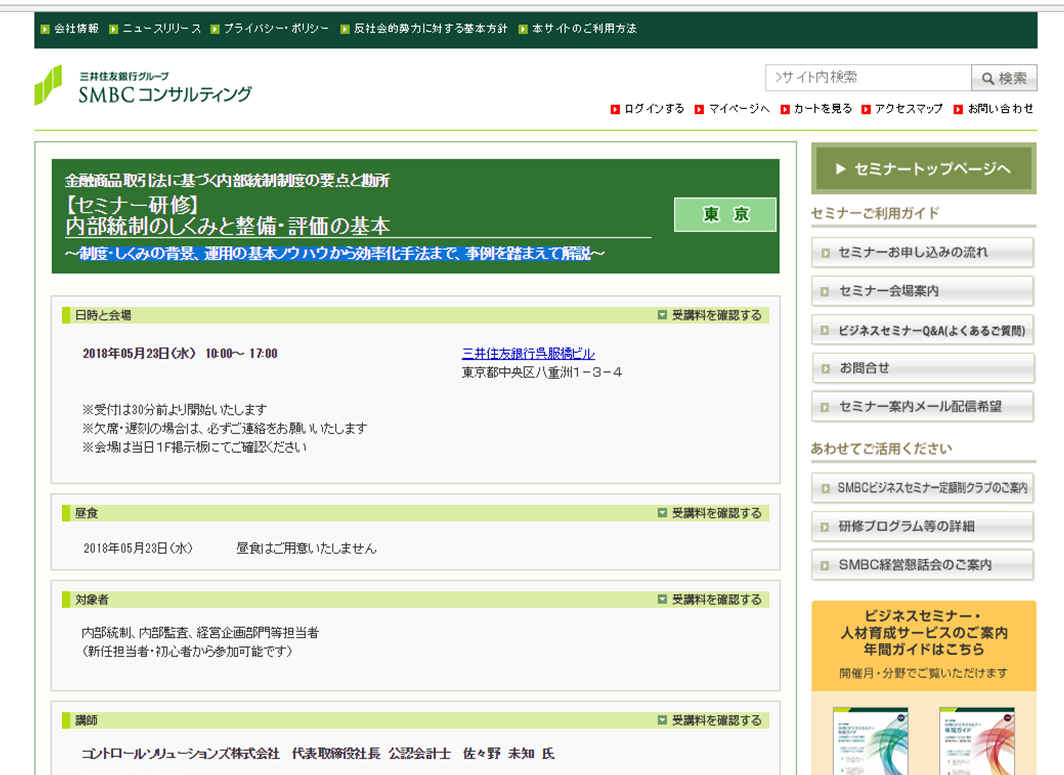Click セミナーお申し込みの流れ button
The width and height of the screenshot is (1064, 775).
(x=922, y=252)
